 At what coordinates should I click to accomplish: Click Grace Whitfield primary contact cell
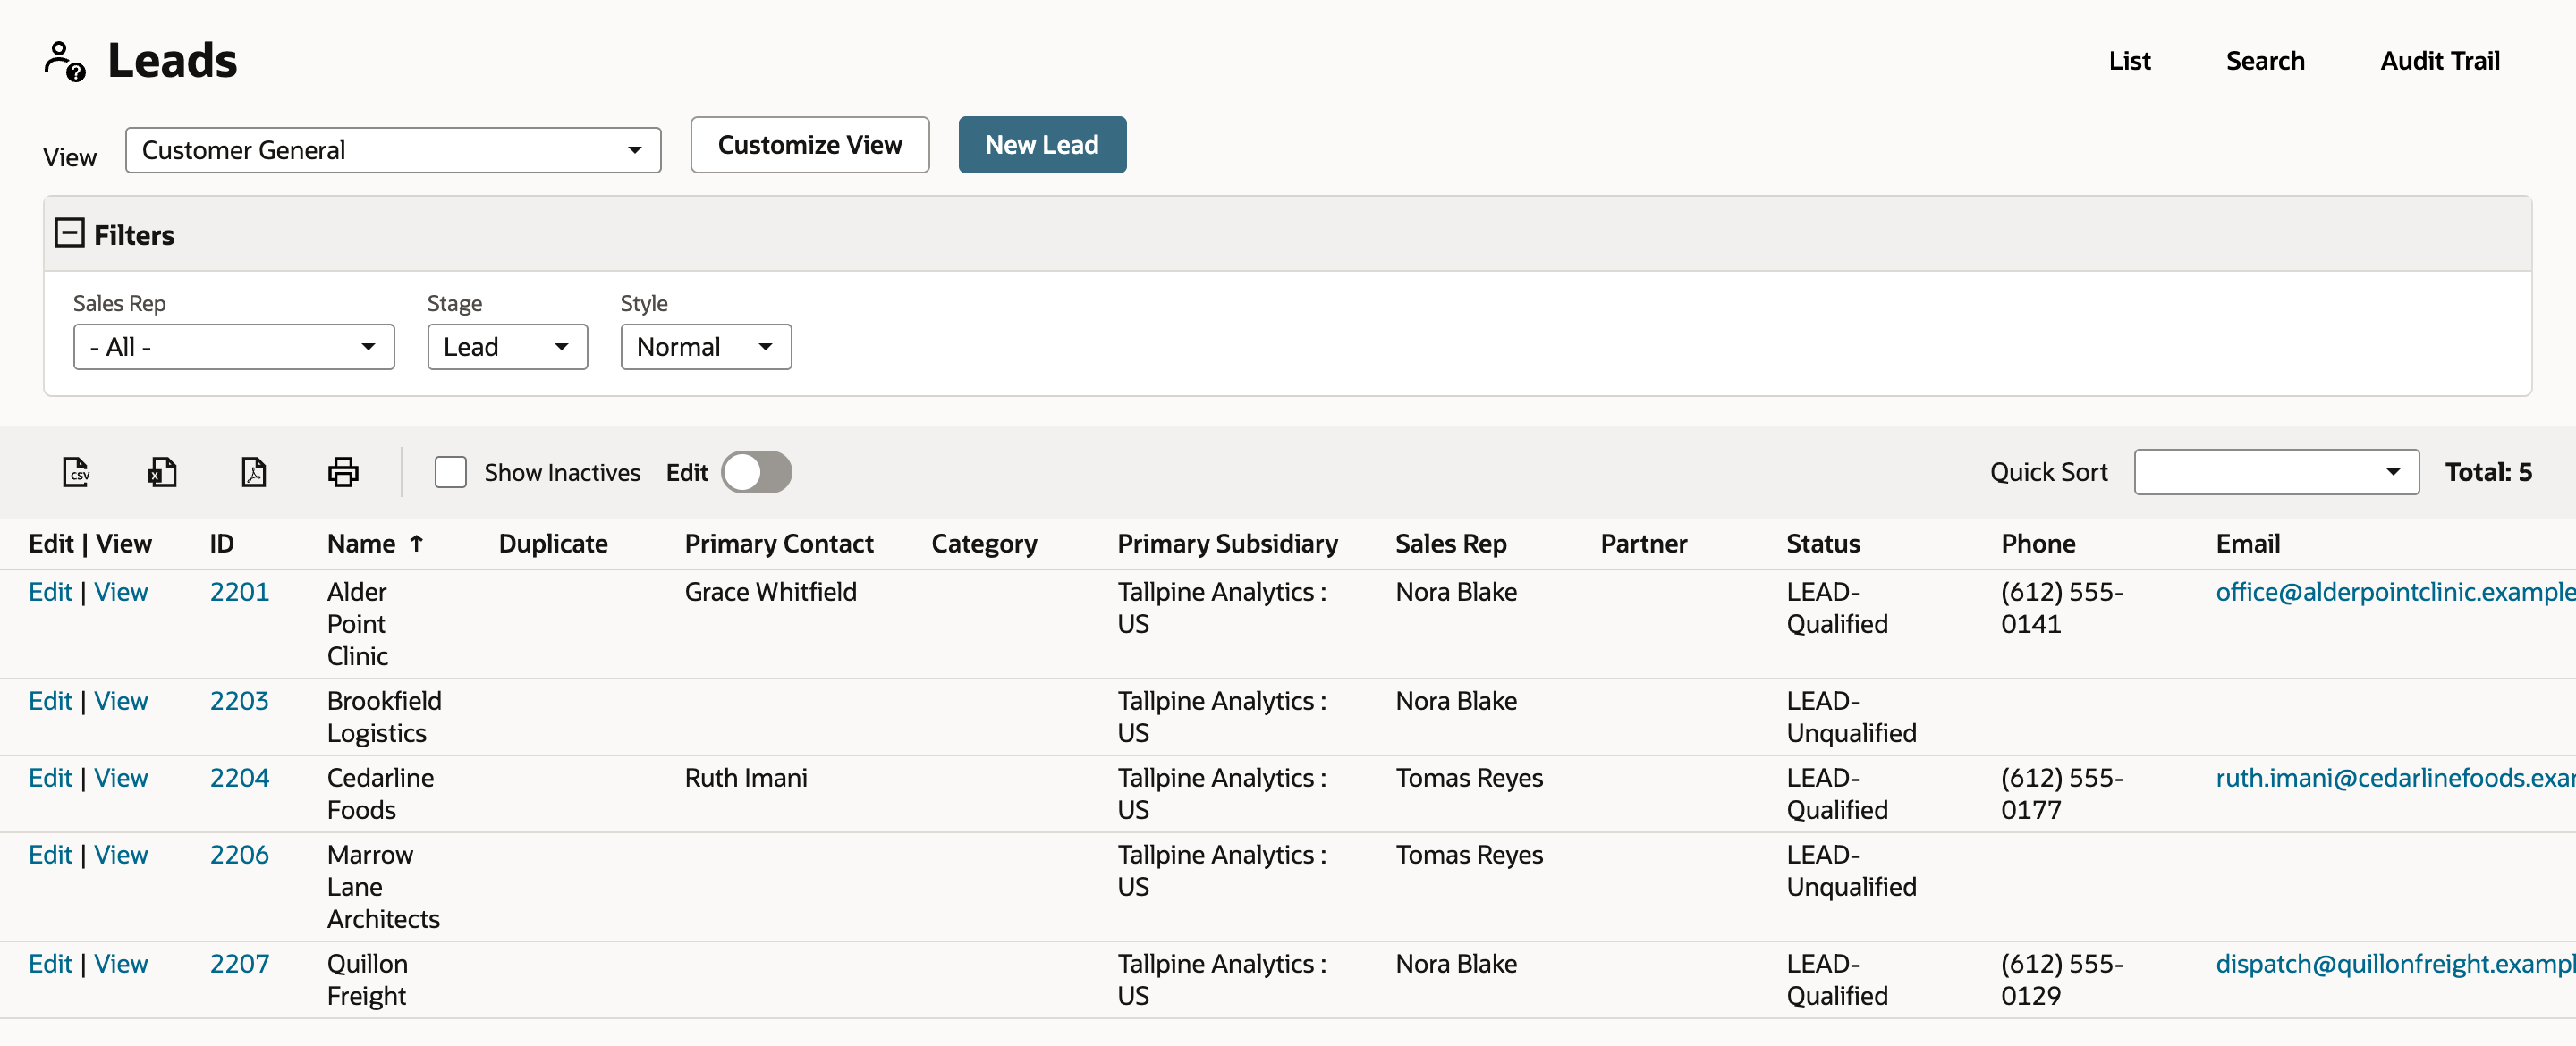770,592
